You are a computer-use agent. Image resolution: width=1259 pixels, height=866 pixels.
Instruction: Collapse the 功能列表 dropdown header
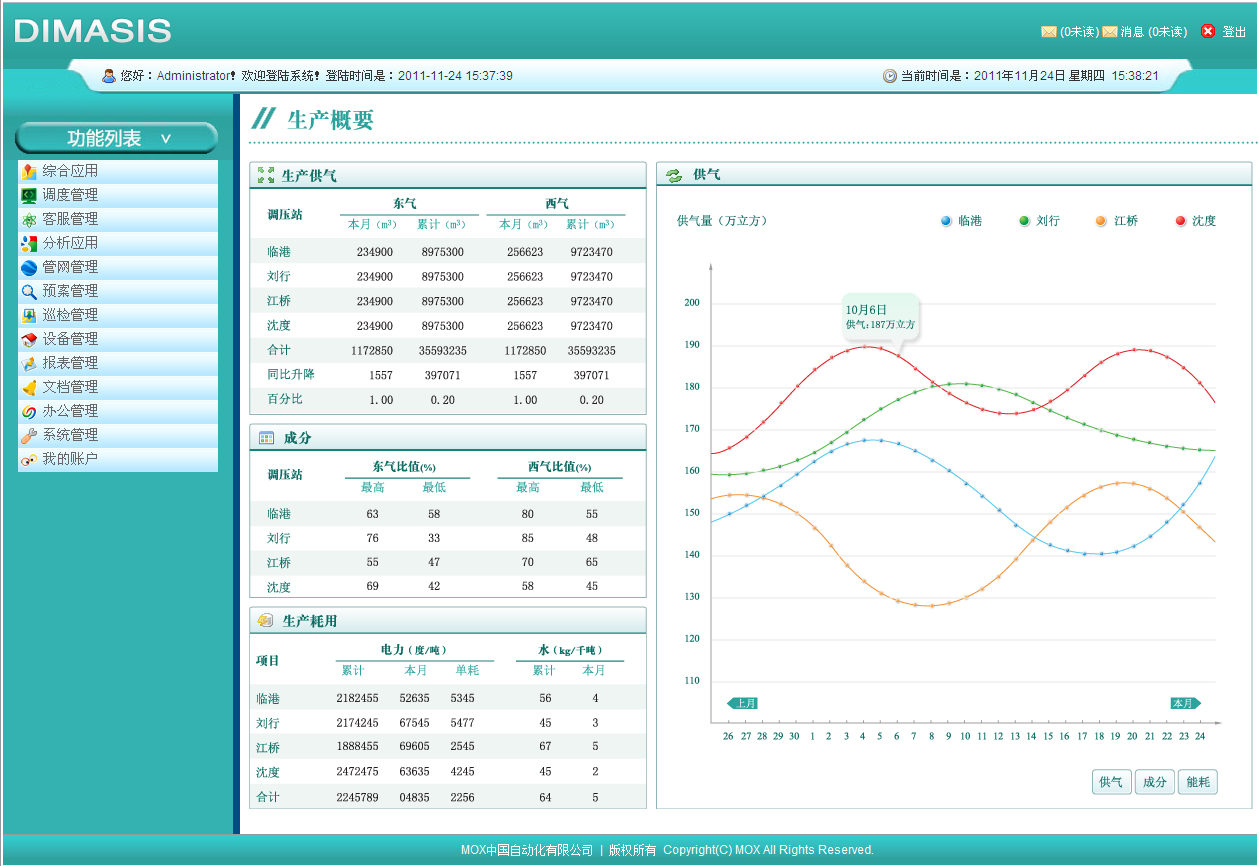pyautogui.click(x=117, y=138)
